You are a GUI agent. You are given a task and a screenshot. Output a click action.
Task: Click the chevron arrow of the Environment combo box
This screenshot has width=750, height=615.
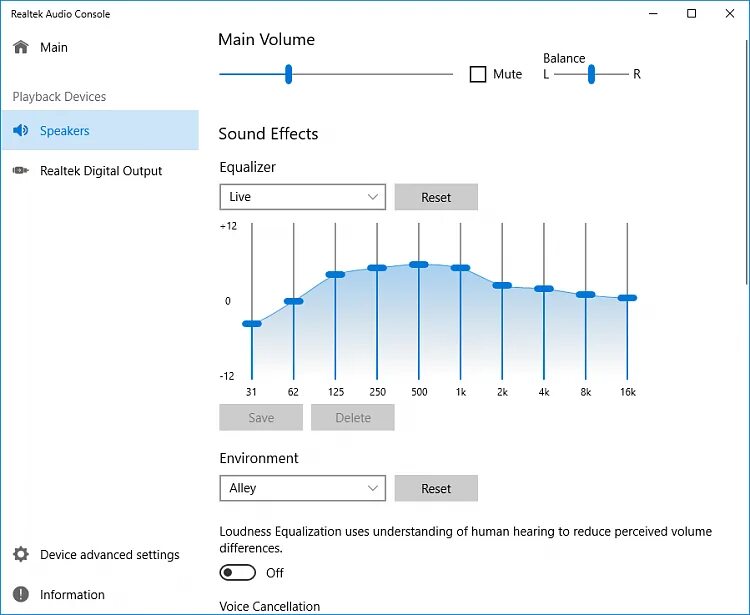pos(373,488)
